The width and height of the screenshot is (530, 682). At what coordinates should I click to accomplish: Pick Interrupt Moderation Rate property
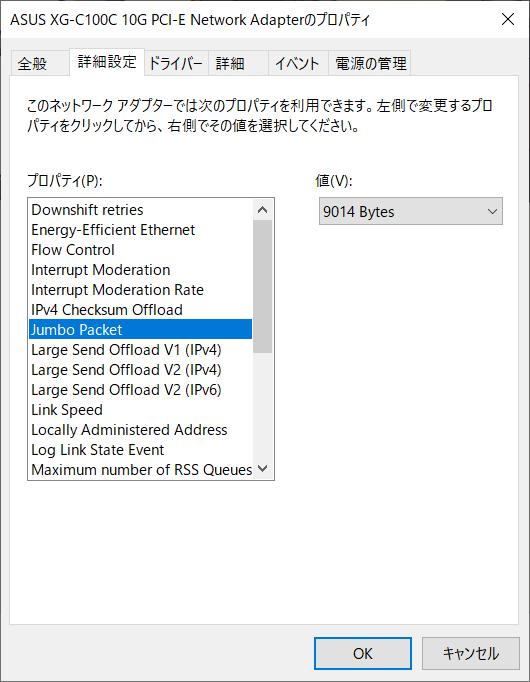click(140, 290)
